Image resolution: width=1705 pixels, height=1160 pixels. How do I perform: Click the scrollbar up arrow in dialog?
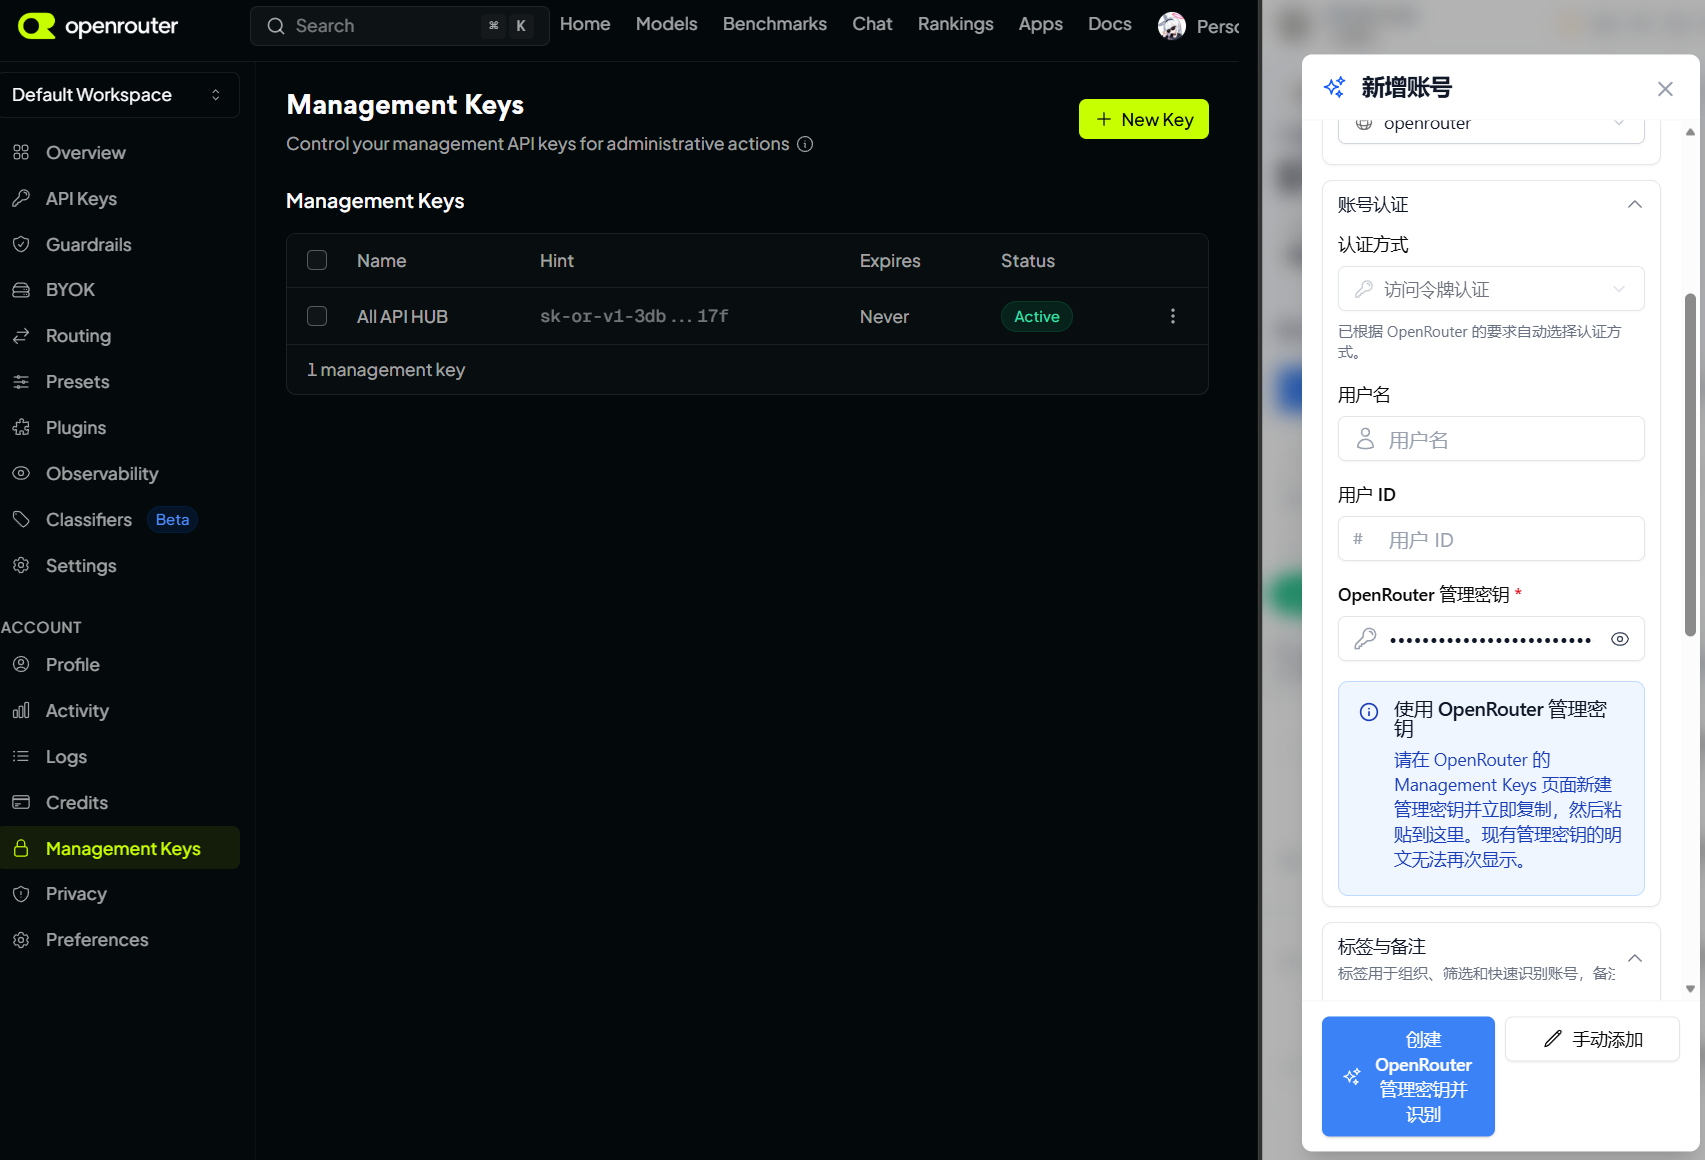pyautogui.click(x=1690, y=132)
